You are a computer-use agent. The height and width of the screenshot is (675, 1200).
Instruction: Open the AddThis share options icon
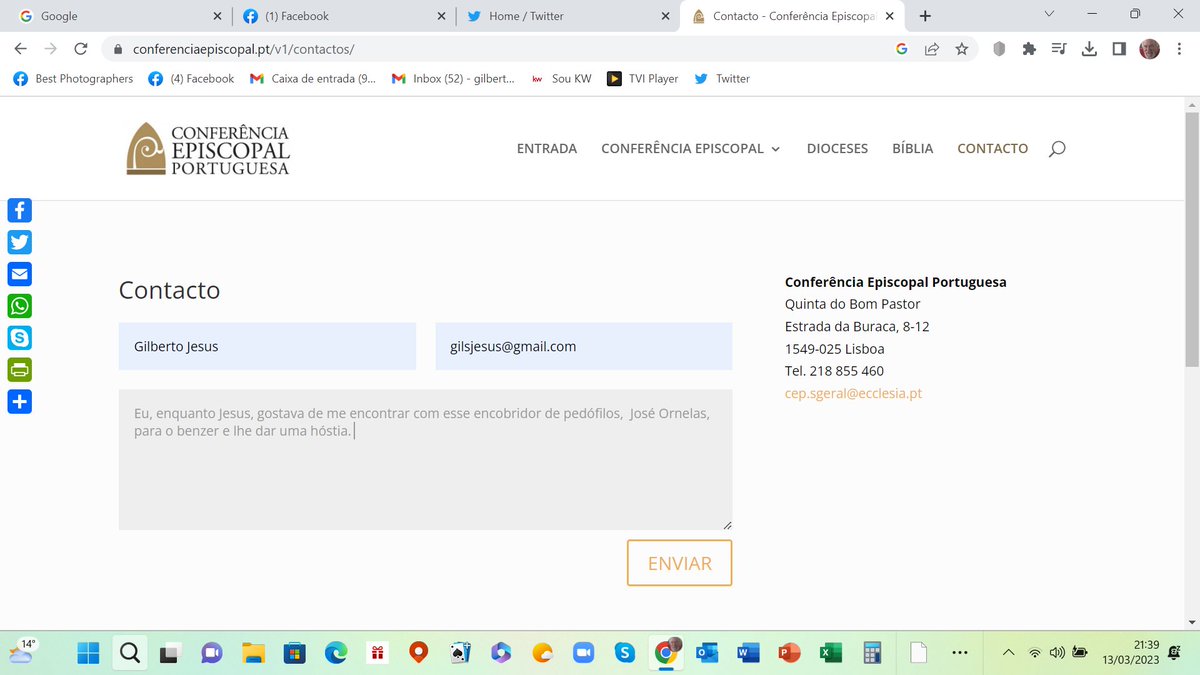pyautogui.click(x=19, y=402)
